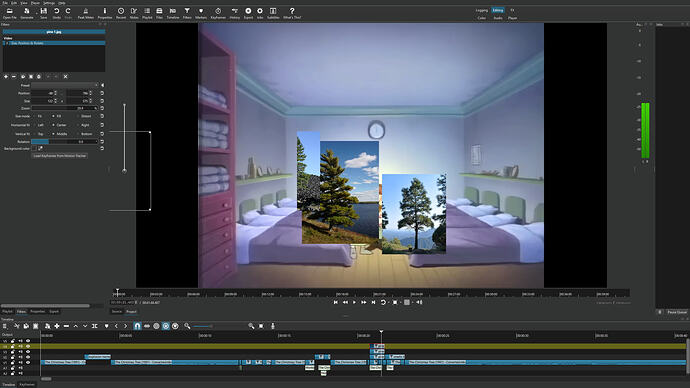This screenshot has width=690, height=388.
Task: Switch to the Source player tab
Action: pos(117,311)
